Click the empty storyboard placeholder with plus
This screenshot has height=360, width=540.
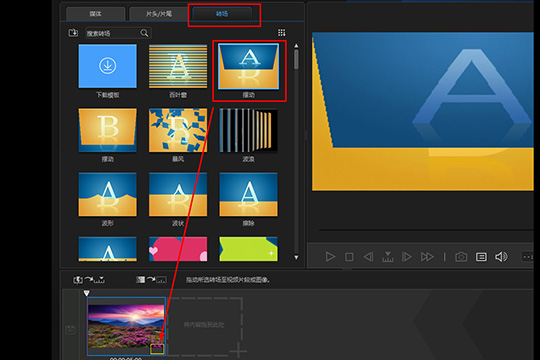(x=205, y=326)
